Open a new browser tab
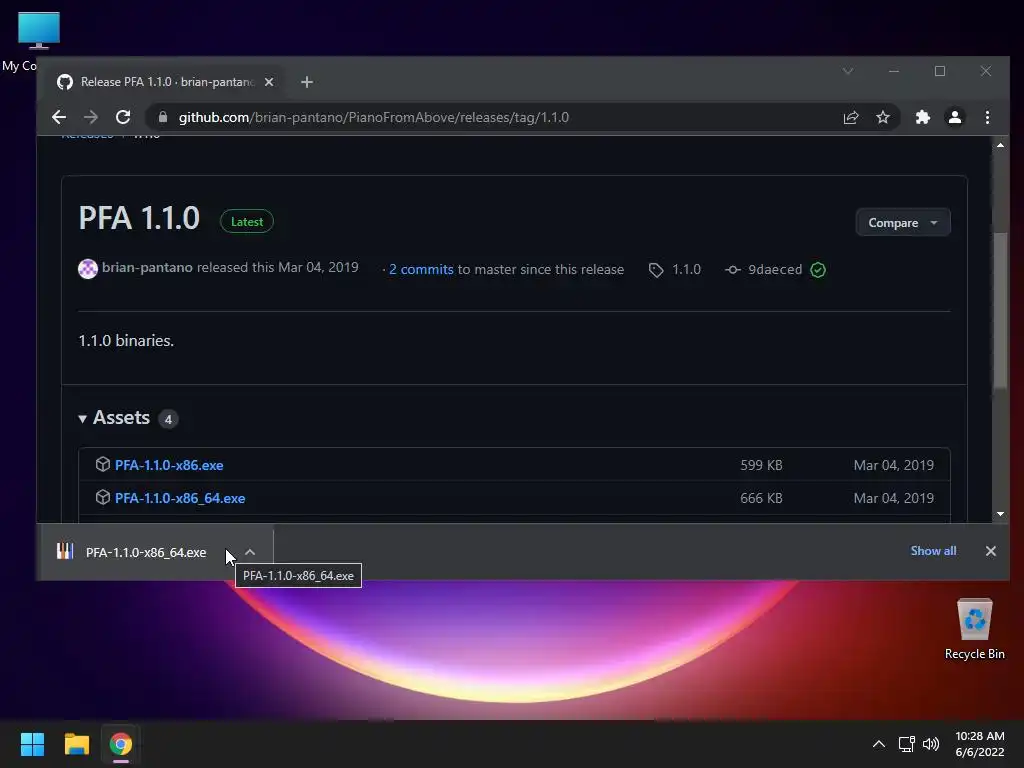 [x=307, y=82]
